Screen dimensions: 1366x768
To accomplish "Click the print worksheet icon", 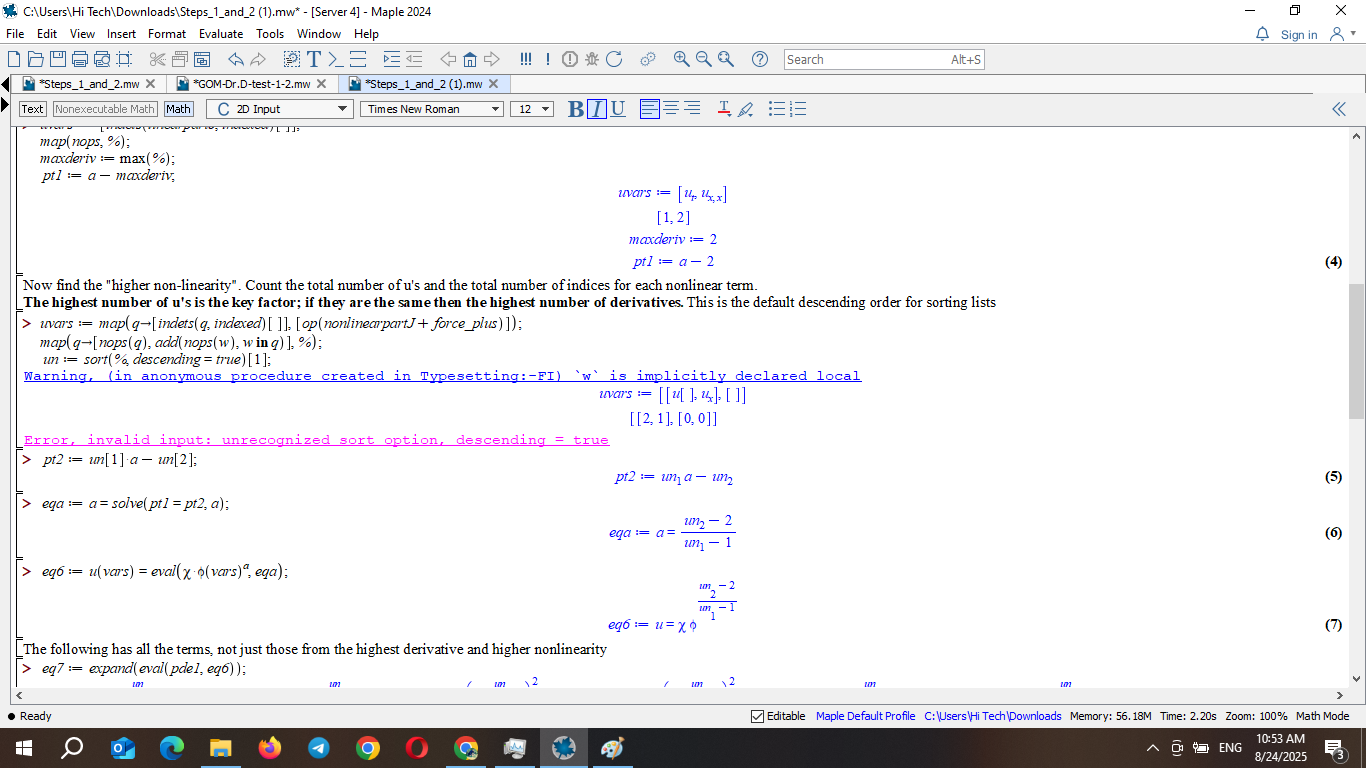I will (x=80, y=59).
